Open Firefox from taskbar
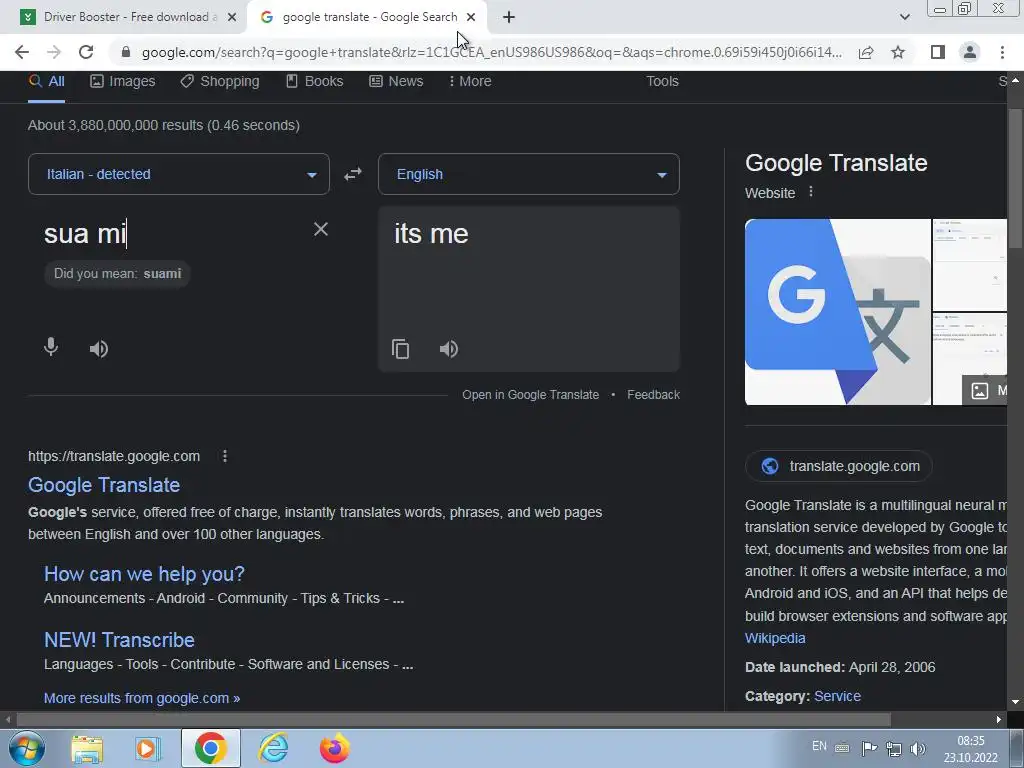 tap(334, 748)
